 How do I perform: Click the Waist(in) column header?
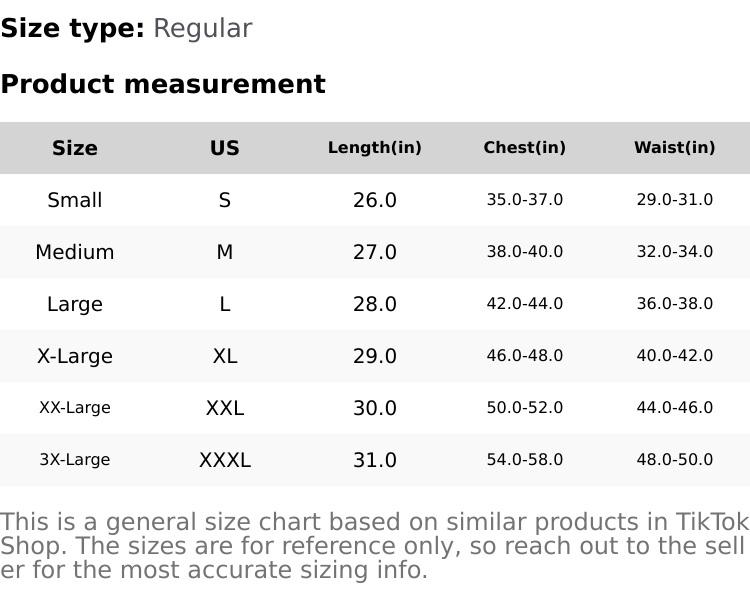click(675, 148)
